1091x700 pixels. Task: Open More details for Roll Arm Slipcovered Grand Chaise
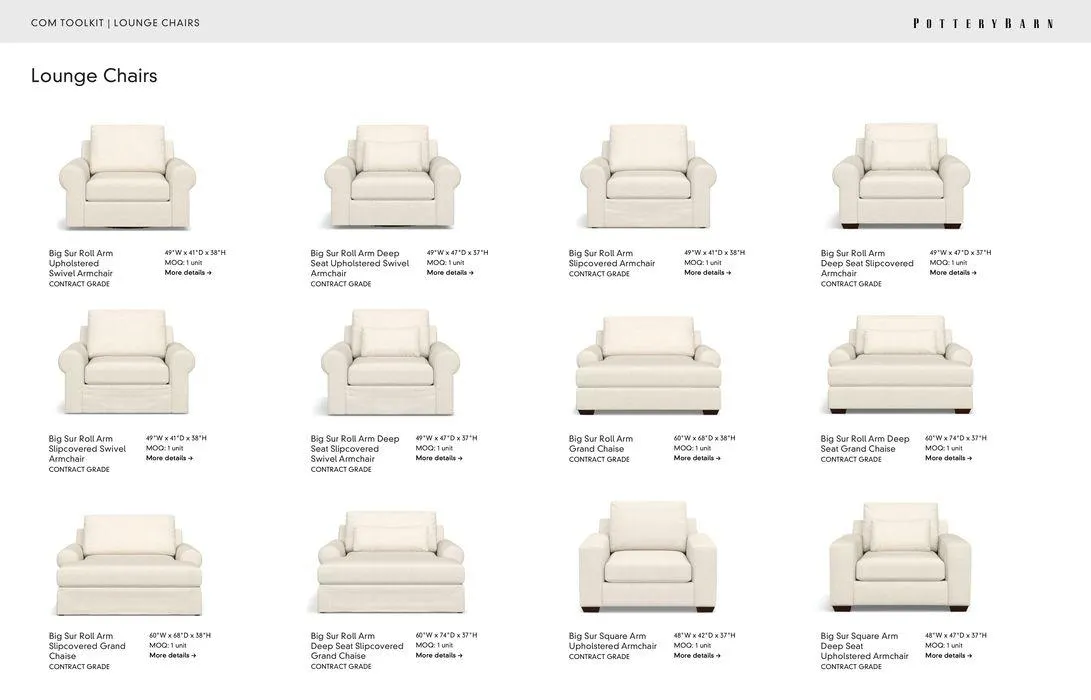click(173, 655)
